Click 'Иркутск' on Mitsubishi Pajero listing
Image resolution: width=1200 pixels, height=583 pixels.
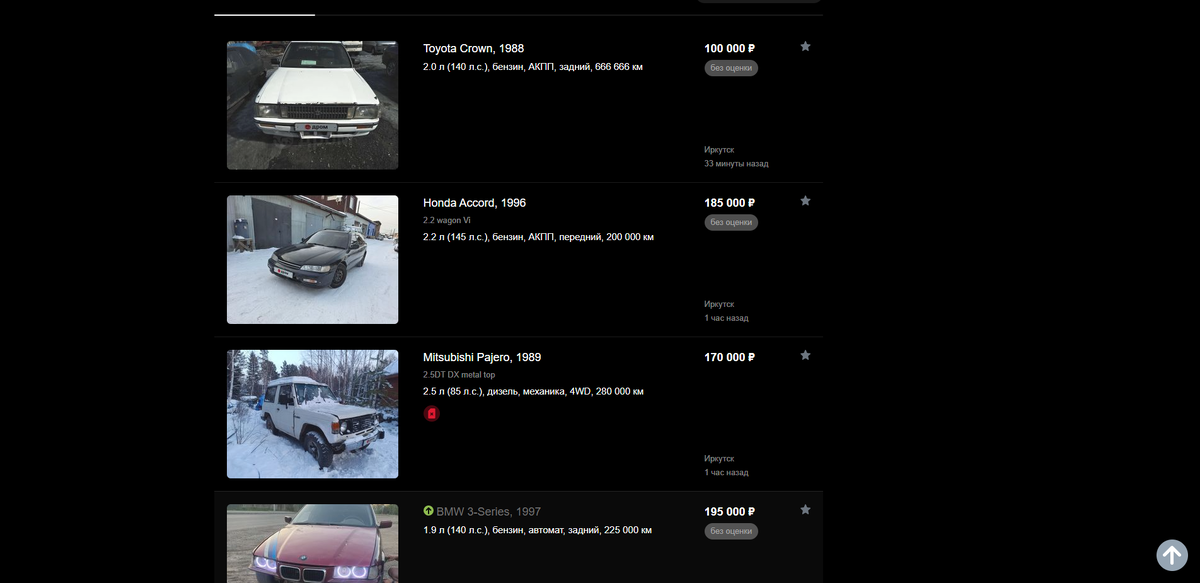719,458
